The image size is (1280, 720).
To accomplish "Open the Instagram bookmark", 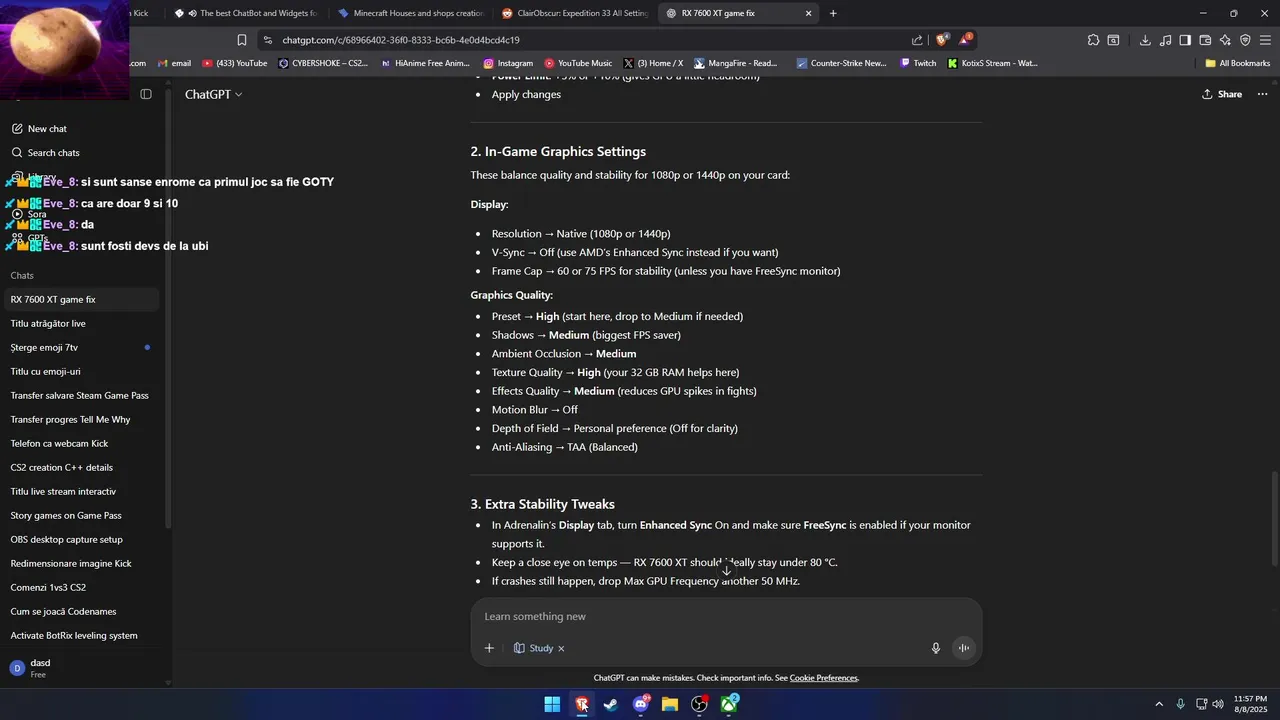I will [508, 63].
